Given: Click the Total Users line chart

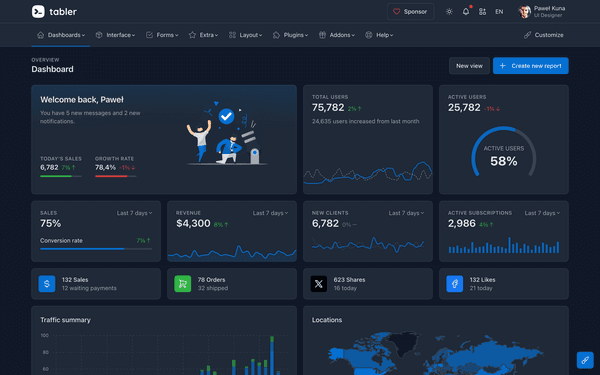Looking at the screenshot, I should tap(368, 173).
